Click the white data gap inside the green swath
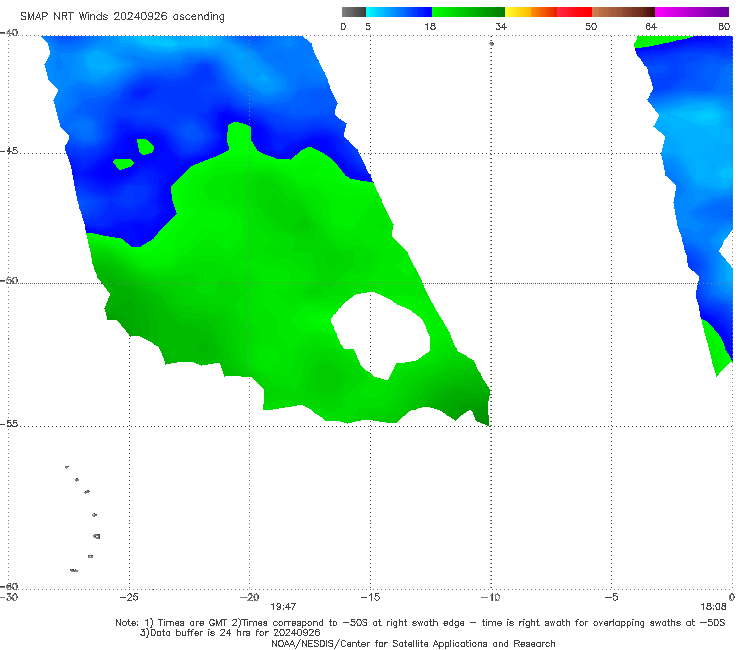 pos(380,333)
